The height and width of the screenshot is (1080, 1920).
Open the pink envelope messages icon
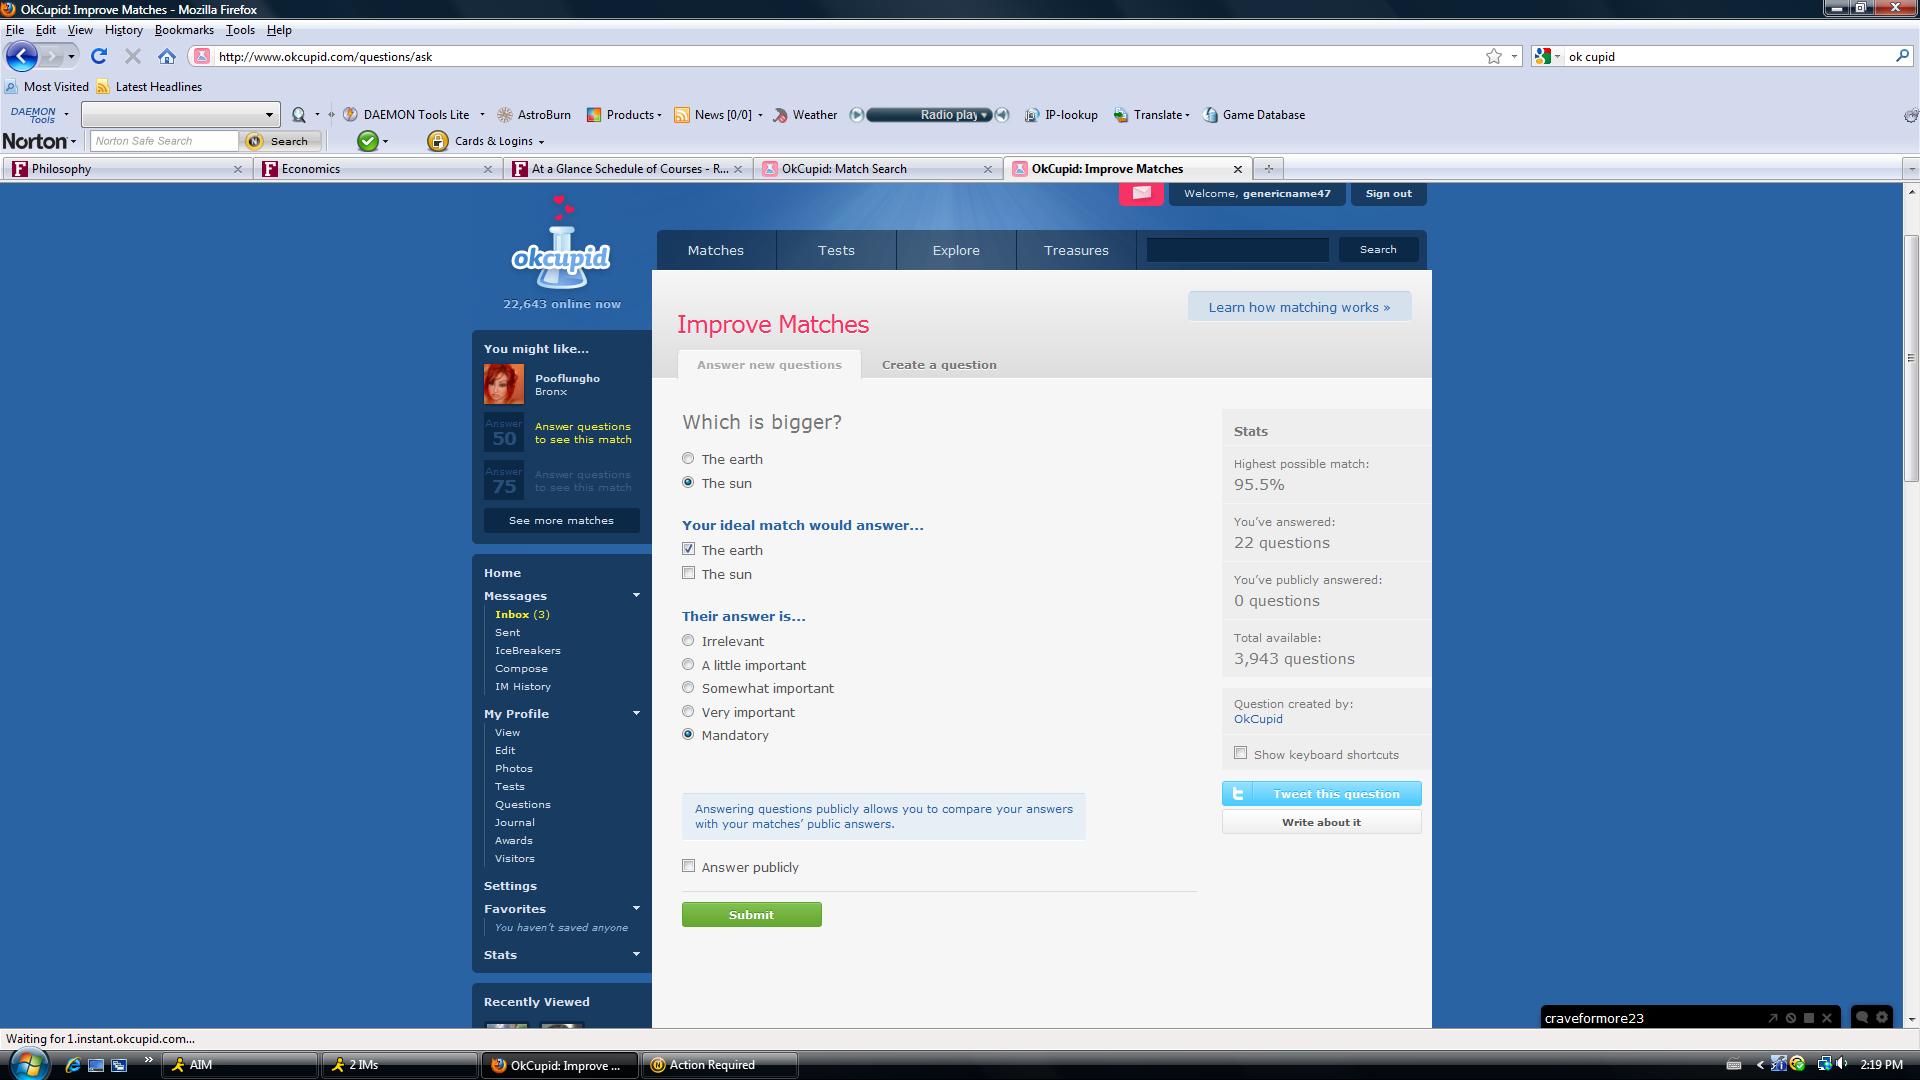coord(1141,193)
